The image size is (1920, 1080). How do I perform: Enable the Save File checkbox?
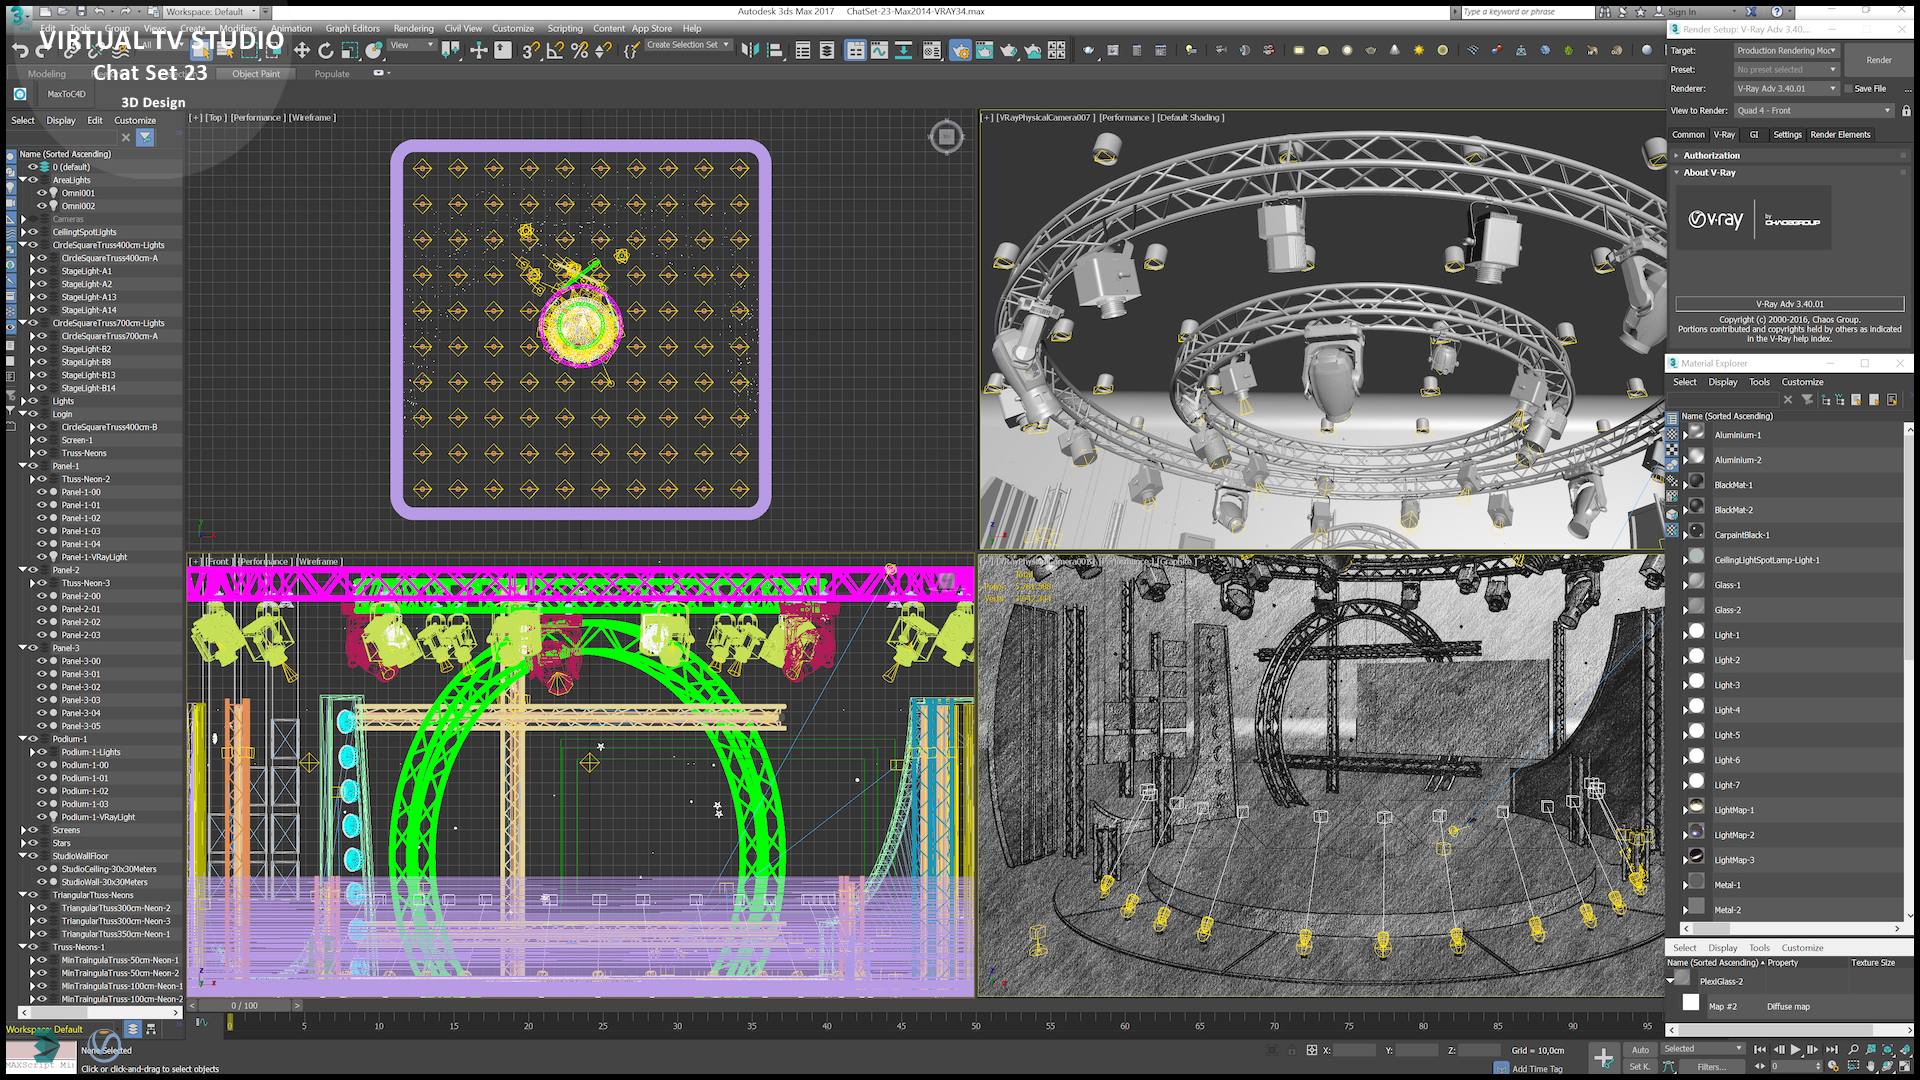[x=1849, y=89]
